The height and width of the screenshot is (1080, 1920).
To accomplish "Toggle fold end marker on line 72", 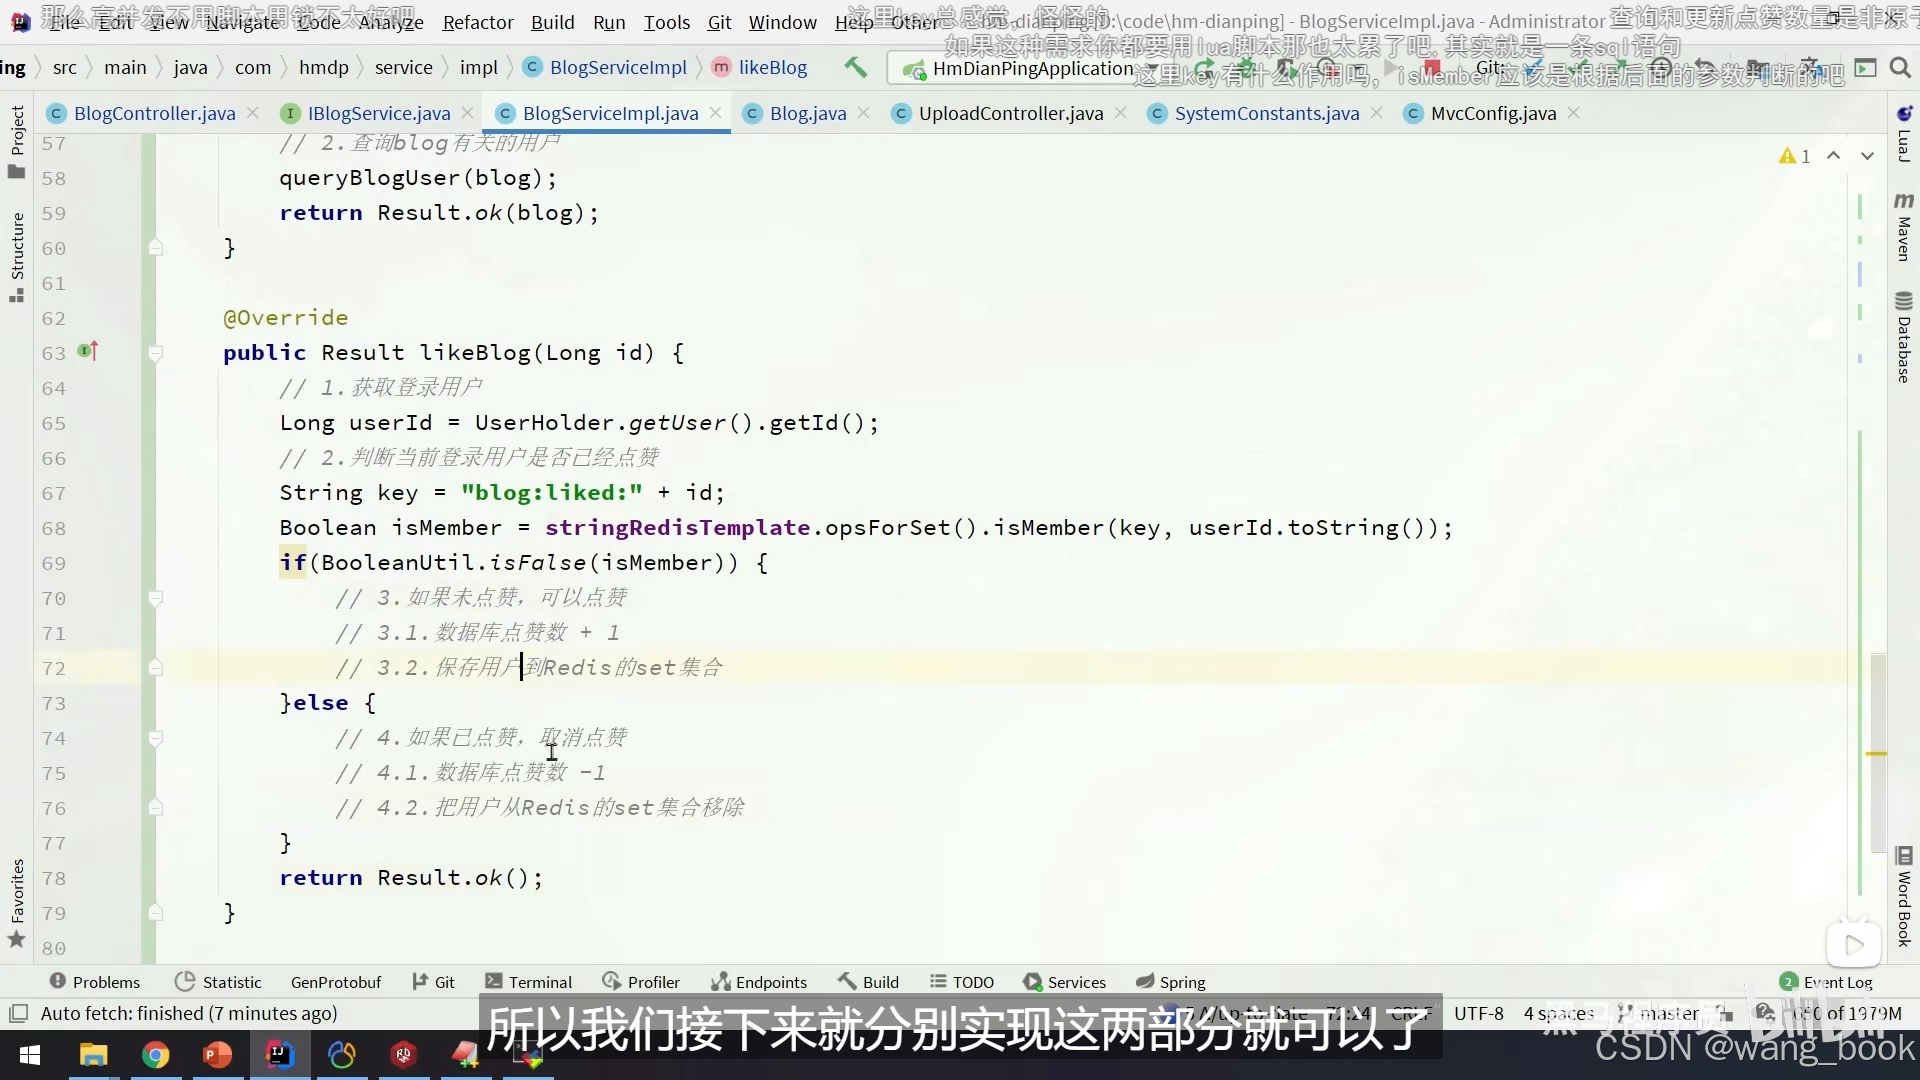I will coord(155,667).
